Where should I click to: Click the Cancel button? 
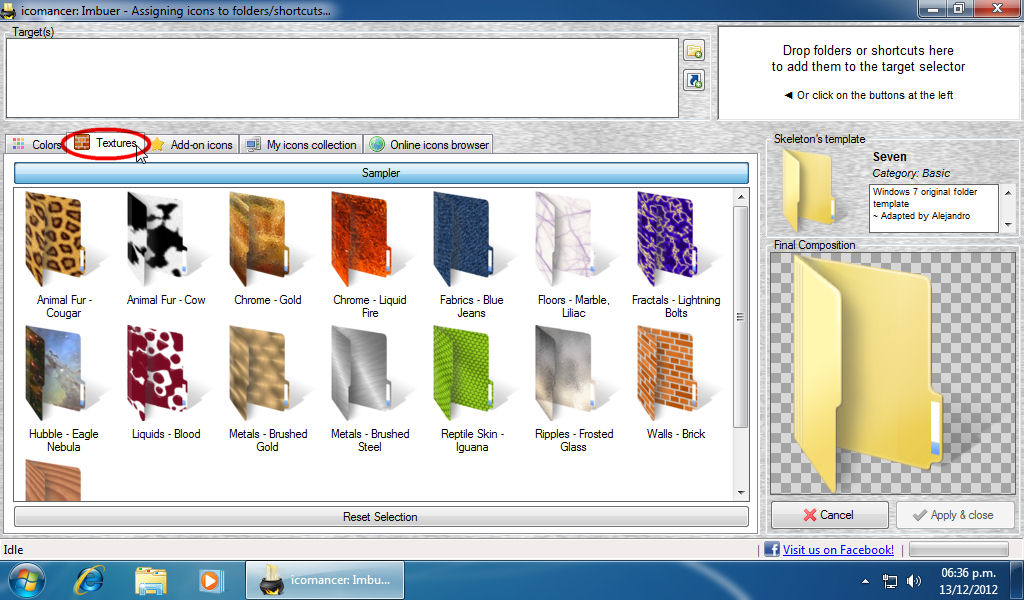829,514
